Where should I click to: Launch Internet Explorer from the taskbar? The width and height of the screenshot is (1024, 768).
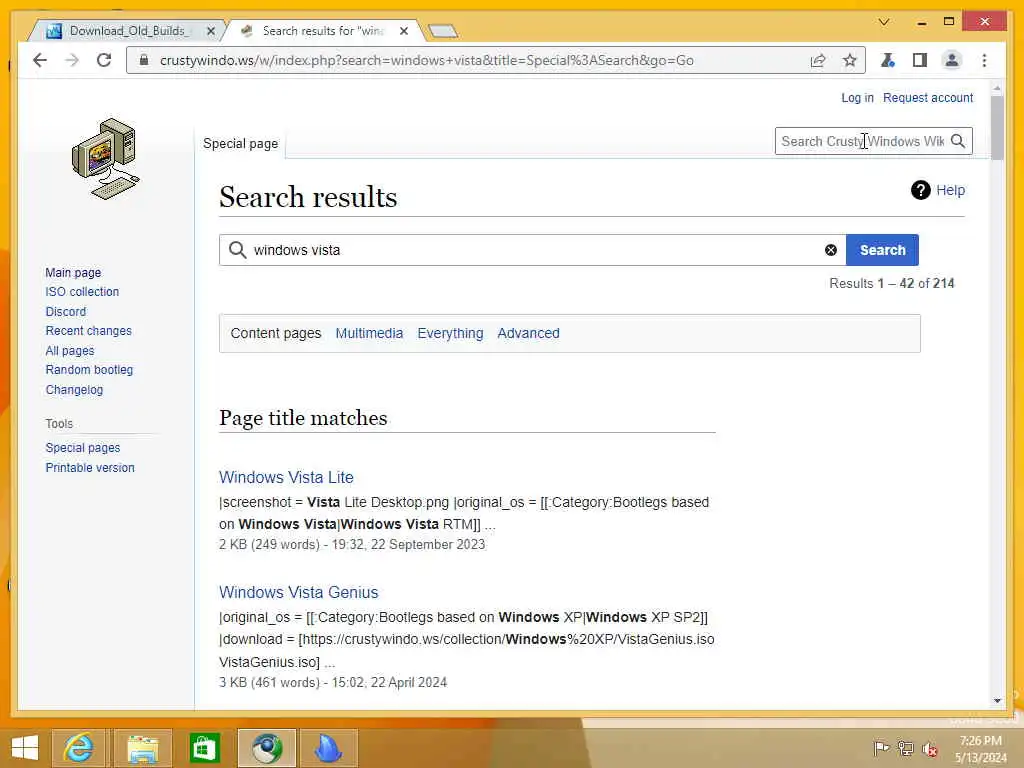pyautogui.click(x=78, y=748)
